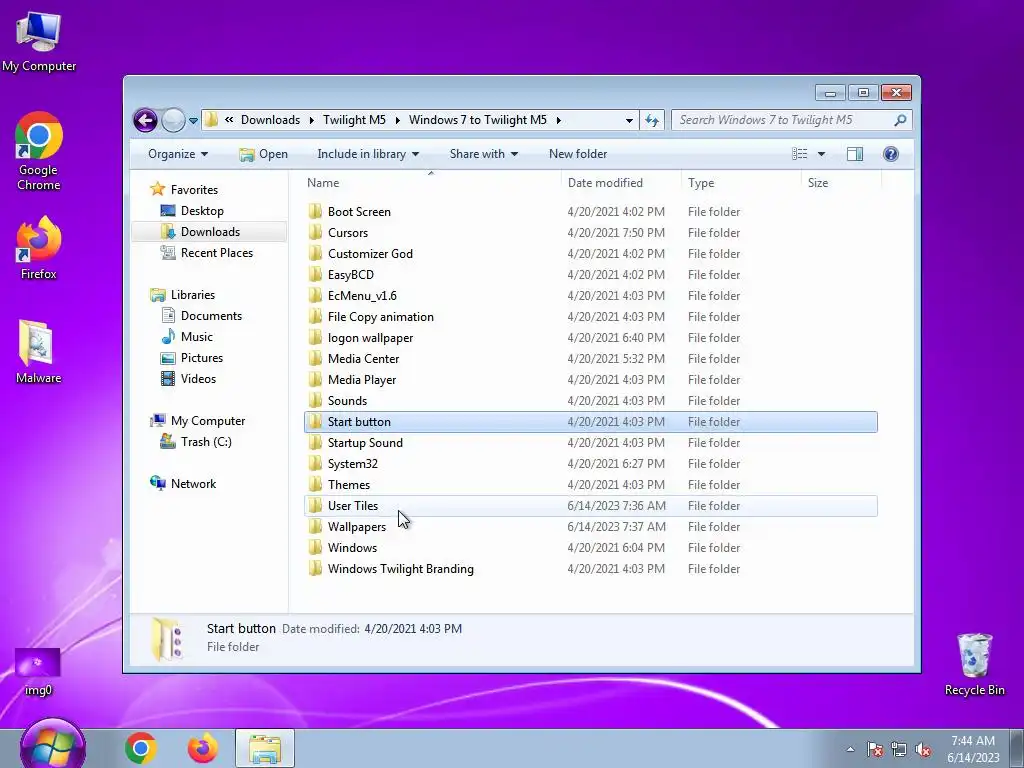Launch Firefox from the taskbar
Viewport: 1024px width, 768px height.
(x=202, y=748)
